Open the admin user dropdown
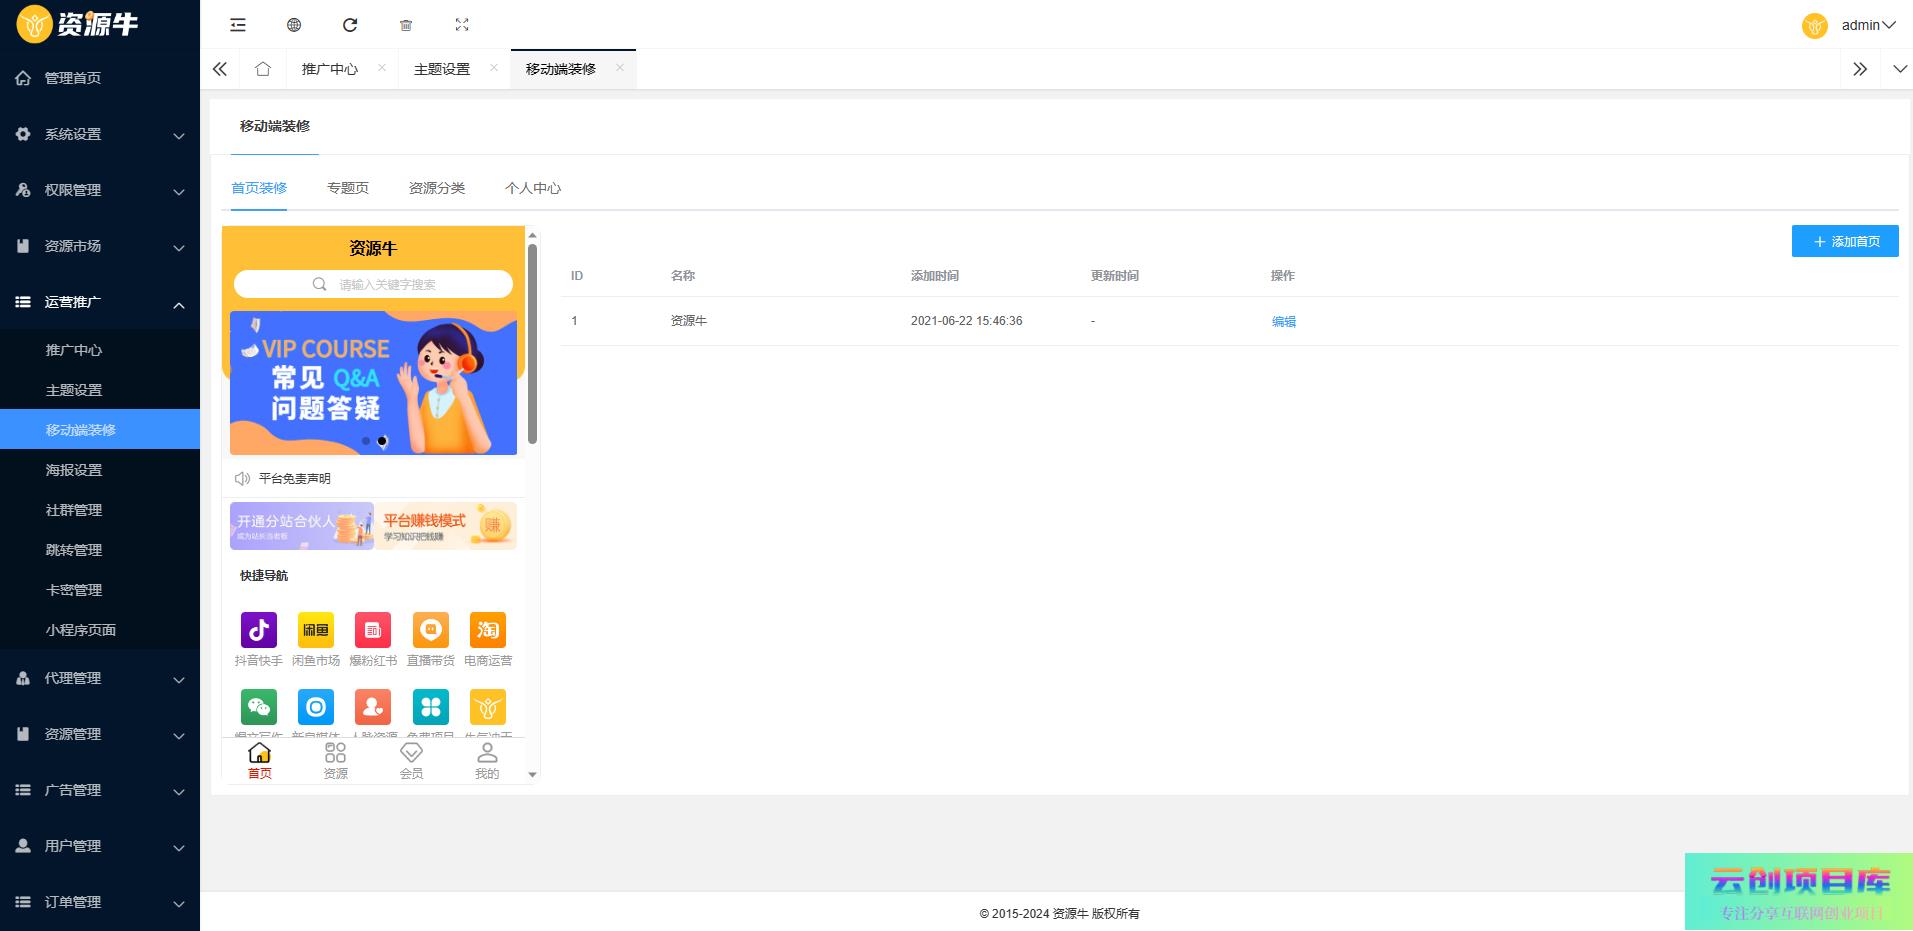 pos(1858,25)
